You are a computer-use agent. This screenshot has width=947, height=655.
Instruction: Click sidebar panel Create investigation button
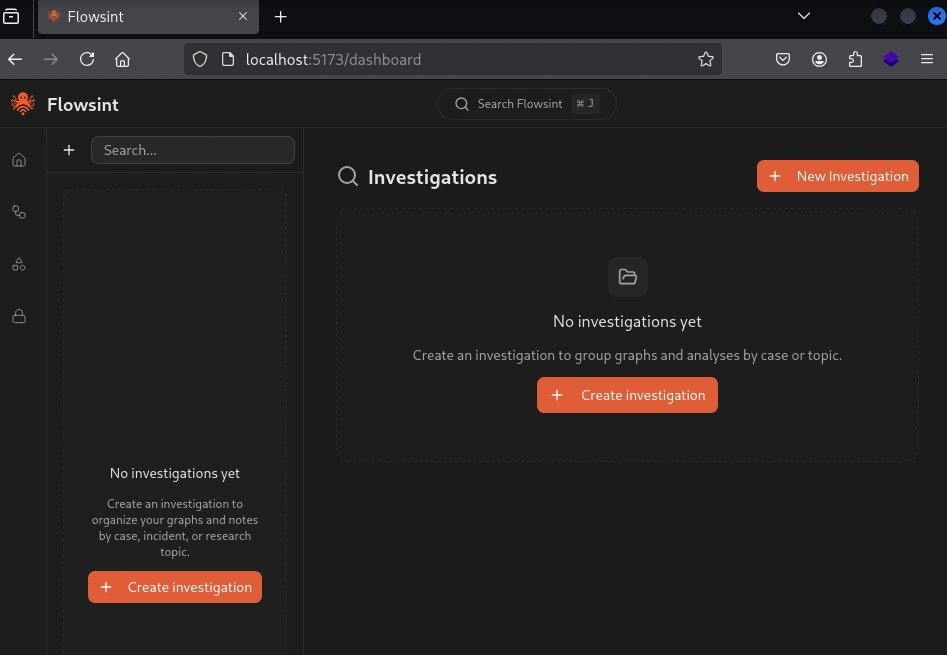pyautogui.click(x=175, y=587)
